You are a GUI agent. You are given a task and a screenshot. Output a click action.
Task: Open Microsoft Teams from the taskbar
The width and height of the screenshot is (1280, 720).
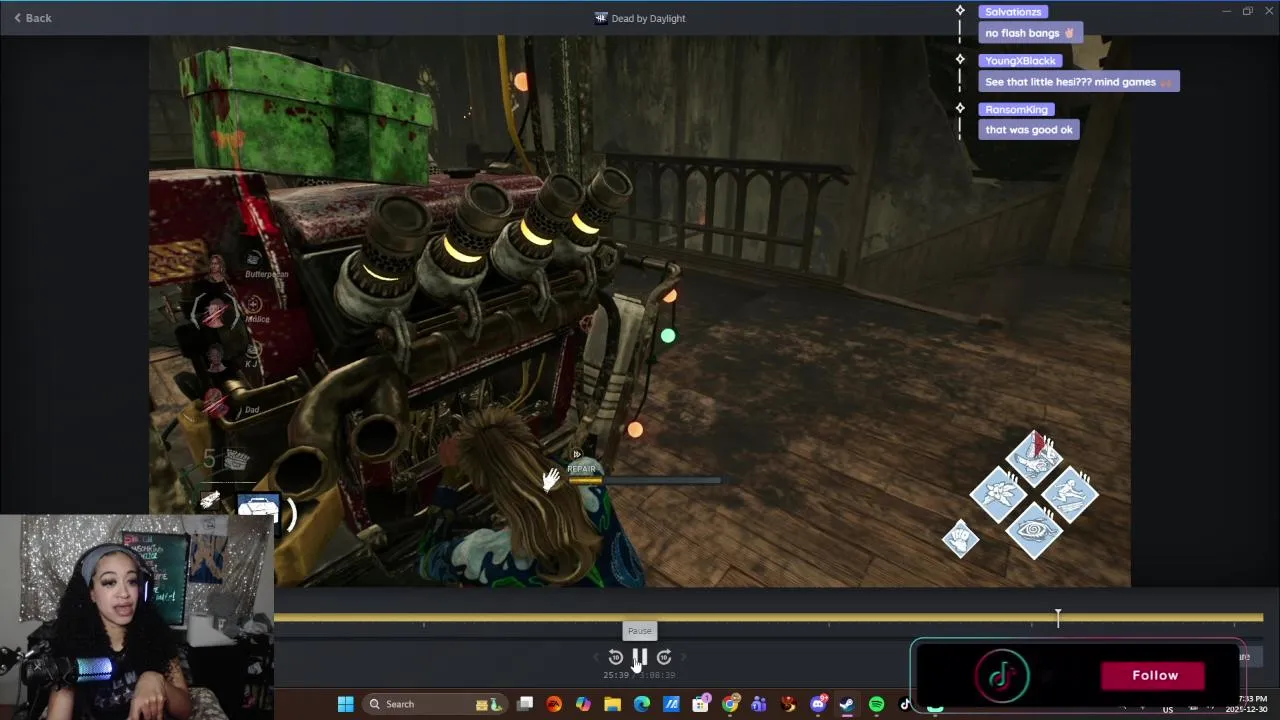tap(759, 704)
